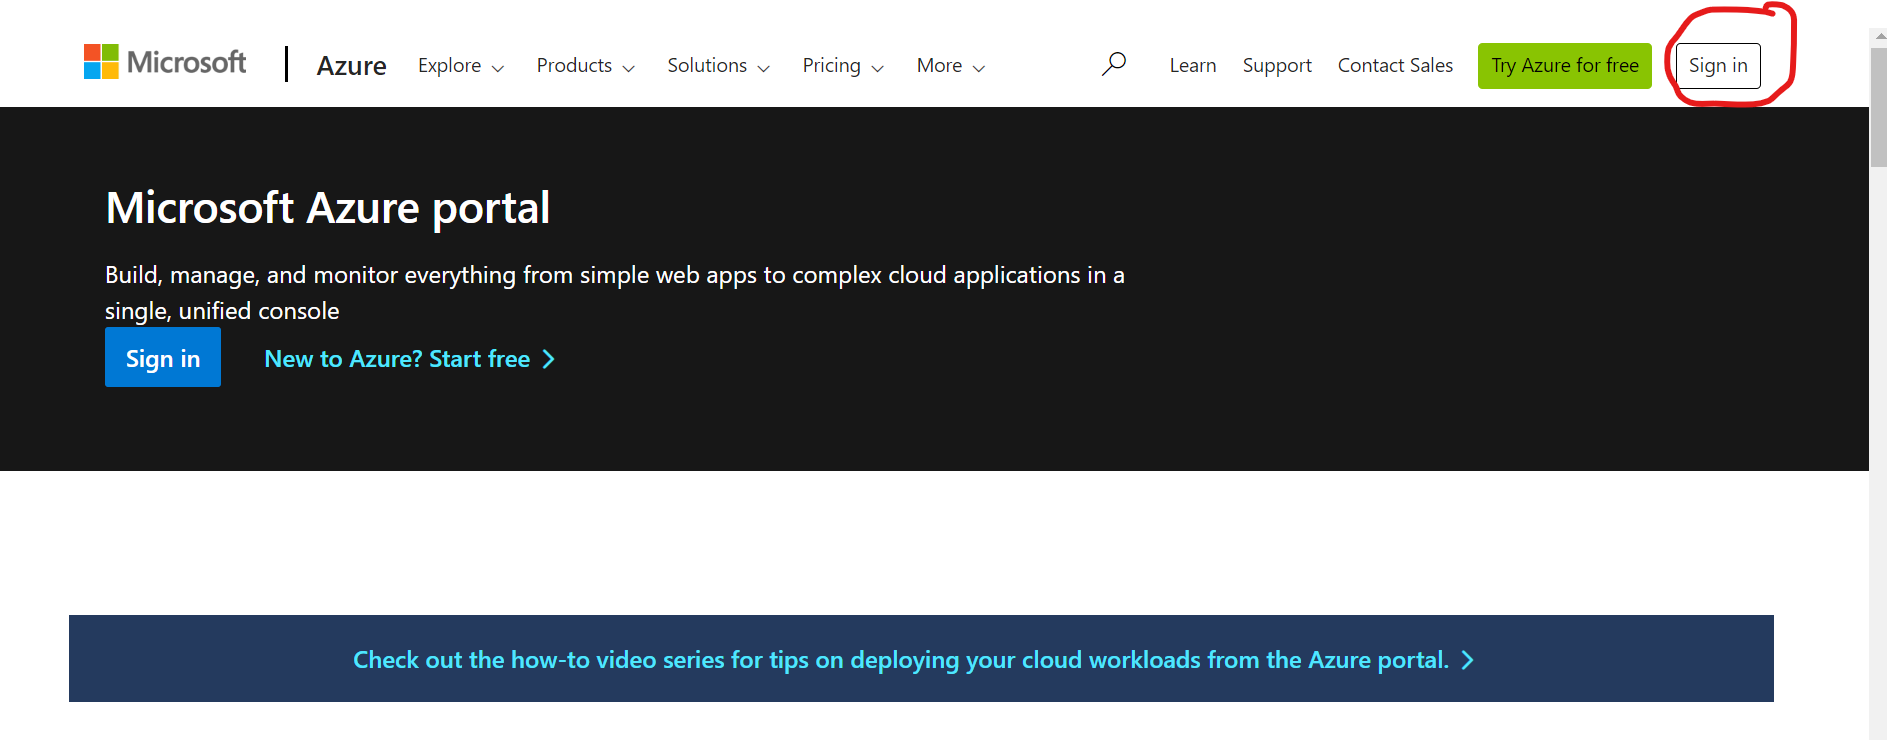Click the scrollbar up arrow
1887x740 pixels.
tap(1878, 36)
